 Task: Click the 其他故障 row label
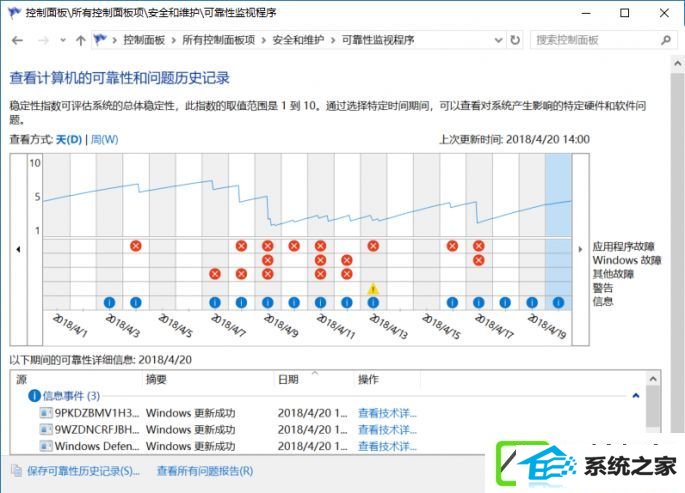pos(613,274)
